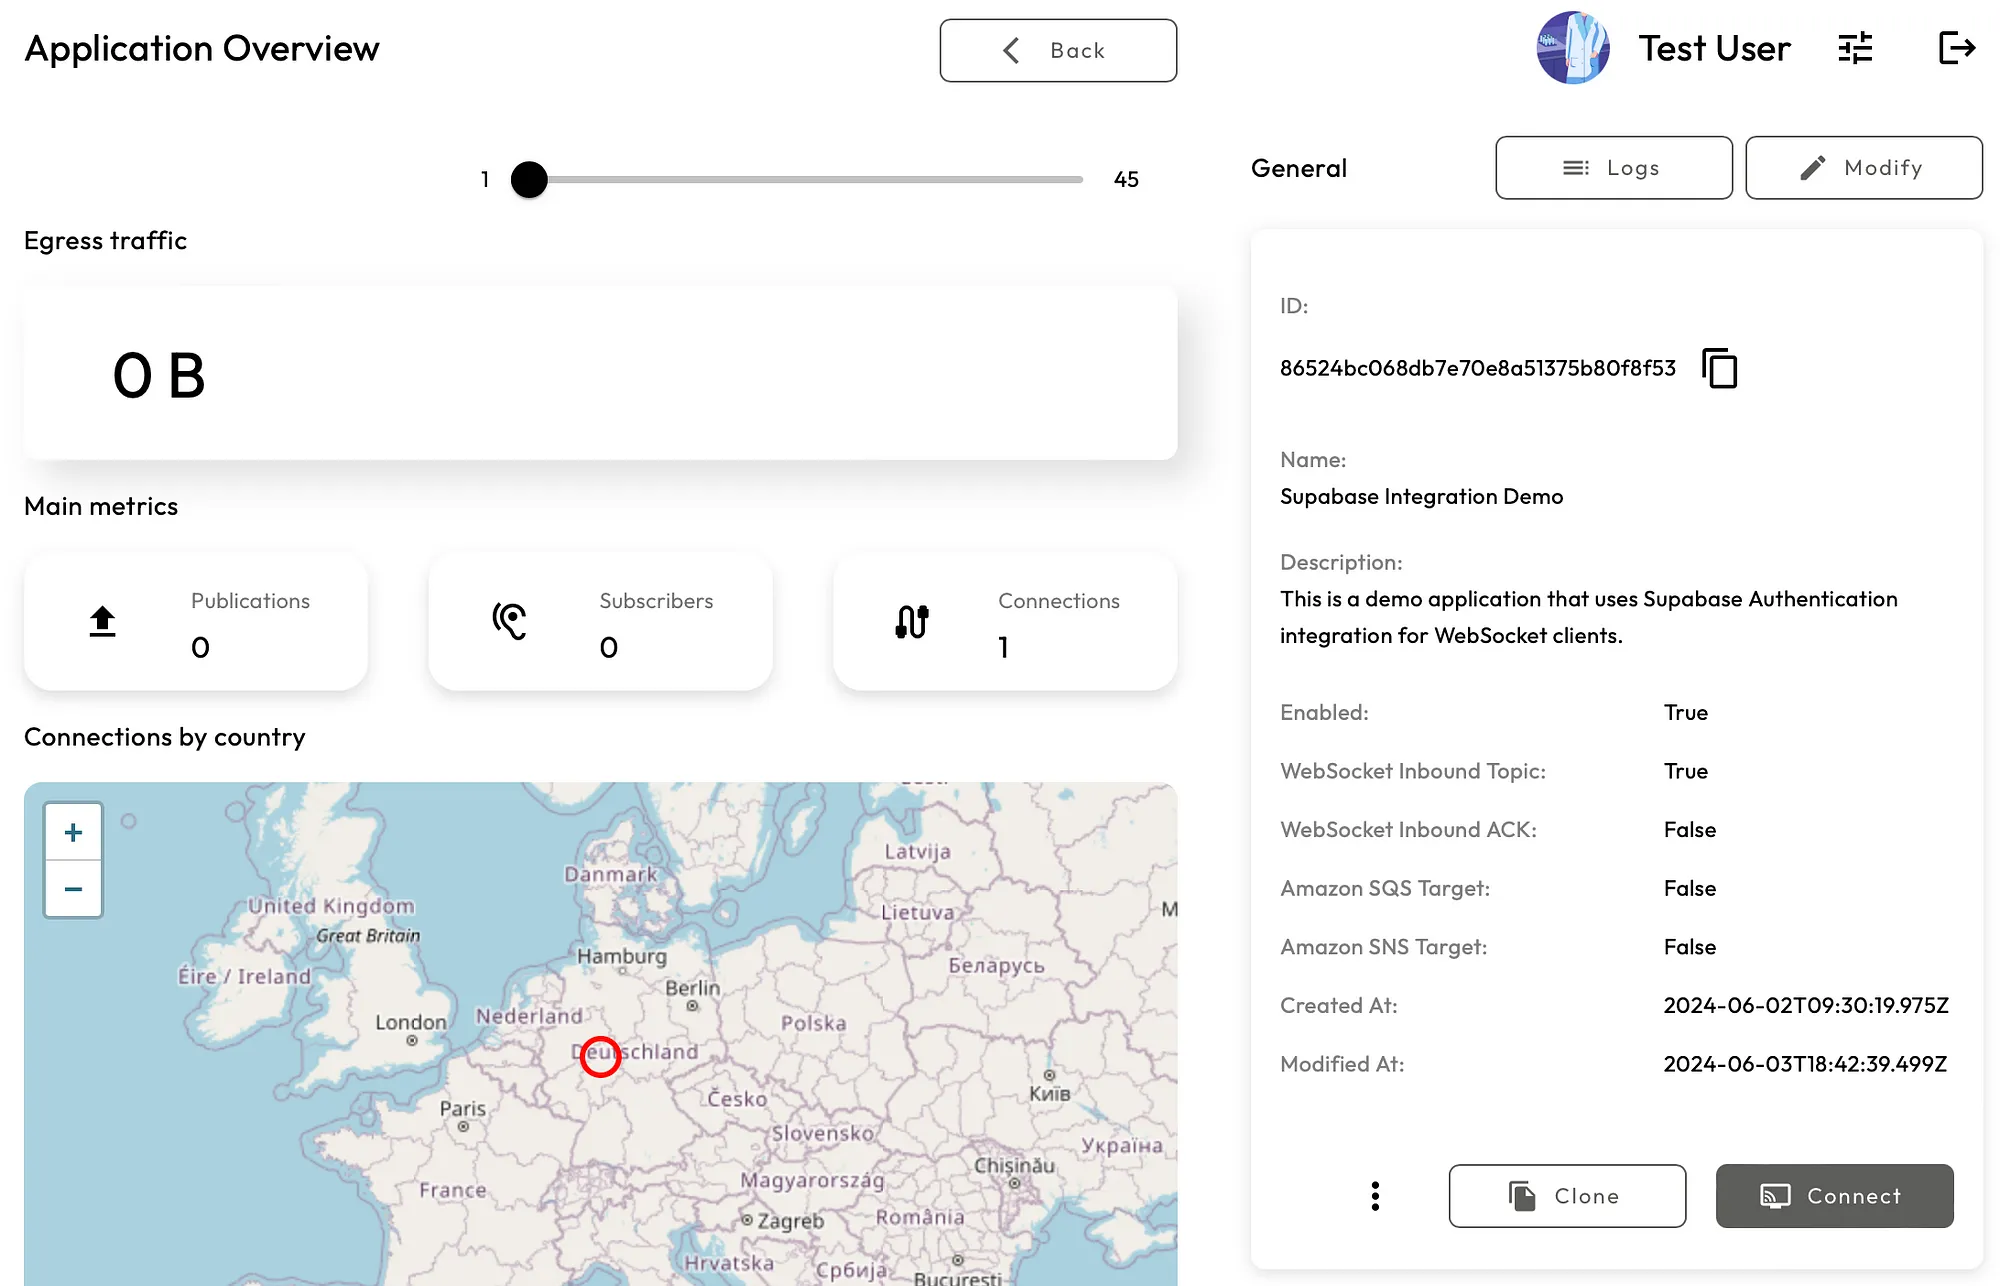Click the Publications upload arrow icon
The width and height of the screenshot is (2000, 1286).
click(x=102, y=621)
